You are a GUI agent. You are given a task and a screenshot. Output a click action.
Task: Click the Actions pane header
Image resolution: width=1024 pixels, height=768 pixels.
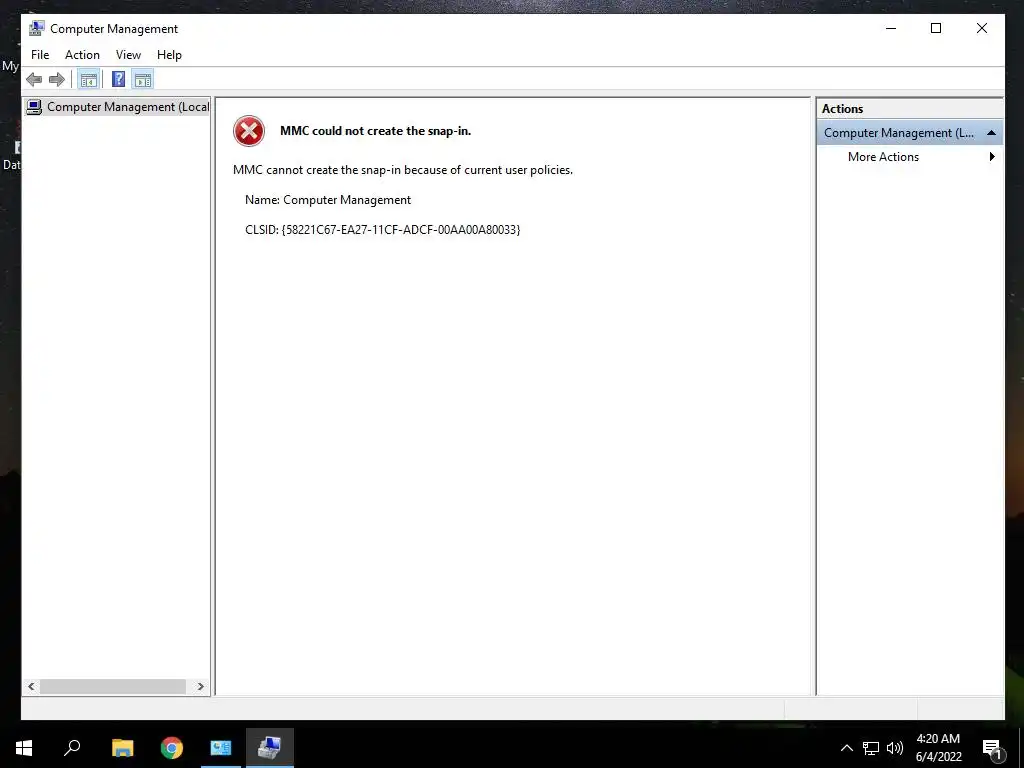point(909,108)
